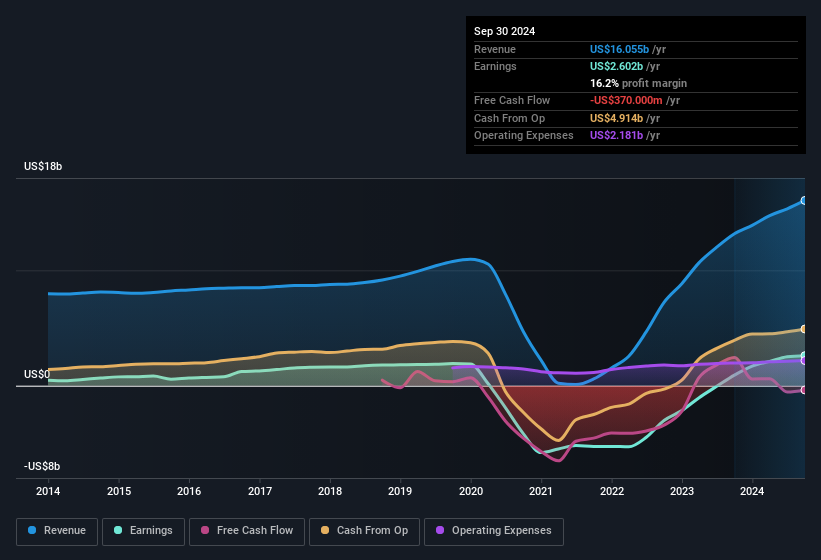The width and height of the screenshot is (821, 560).
Task: Click the 2014 x-axis label
Action: (x=48, y=491)
